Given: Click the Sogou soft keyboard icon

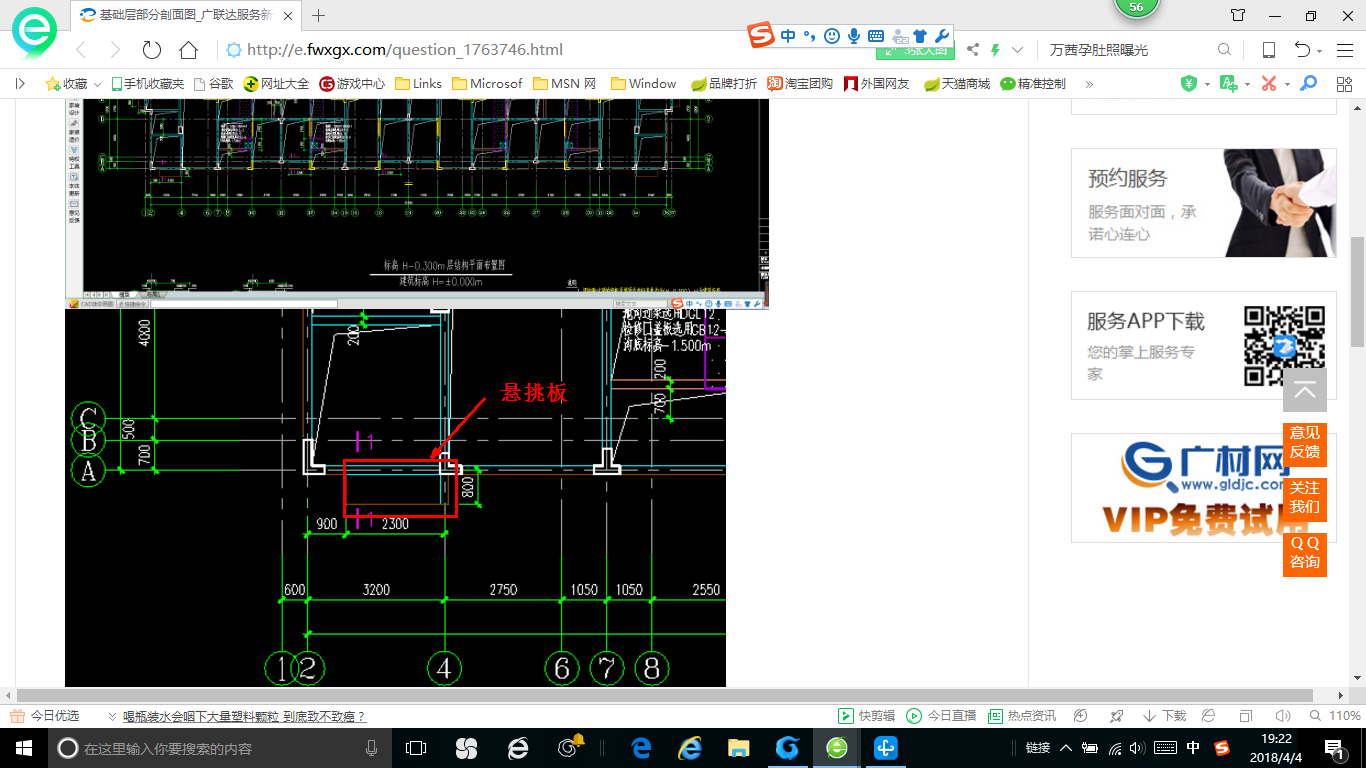Looking at the screenshot, I should click(x=876, y=36).
